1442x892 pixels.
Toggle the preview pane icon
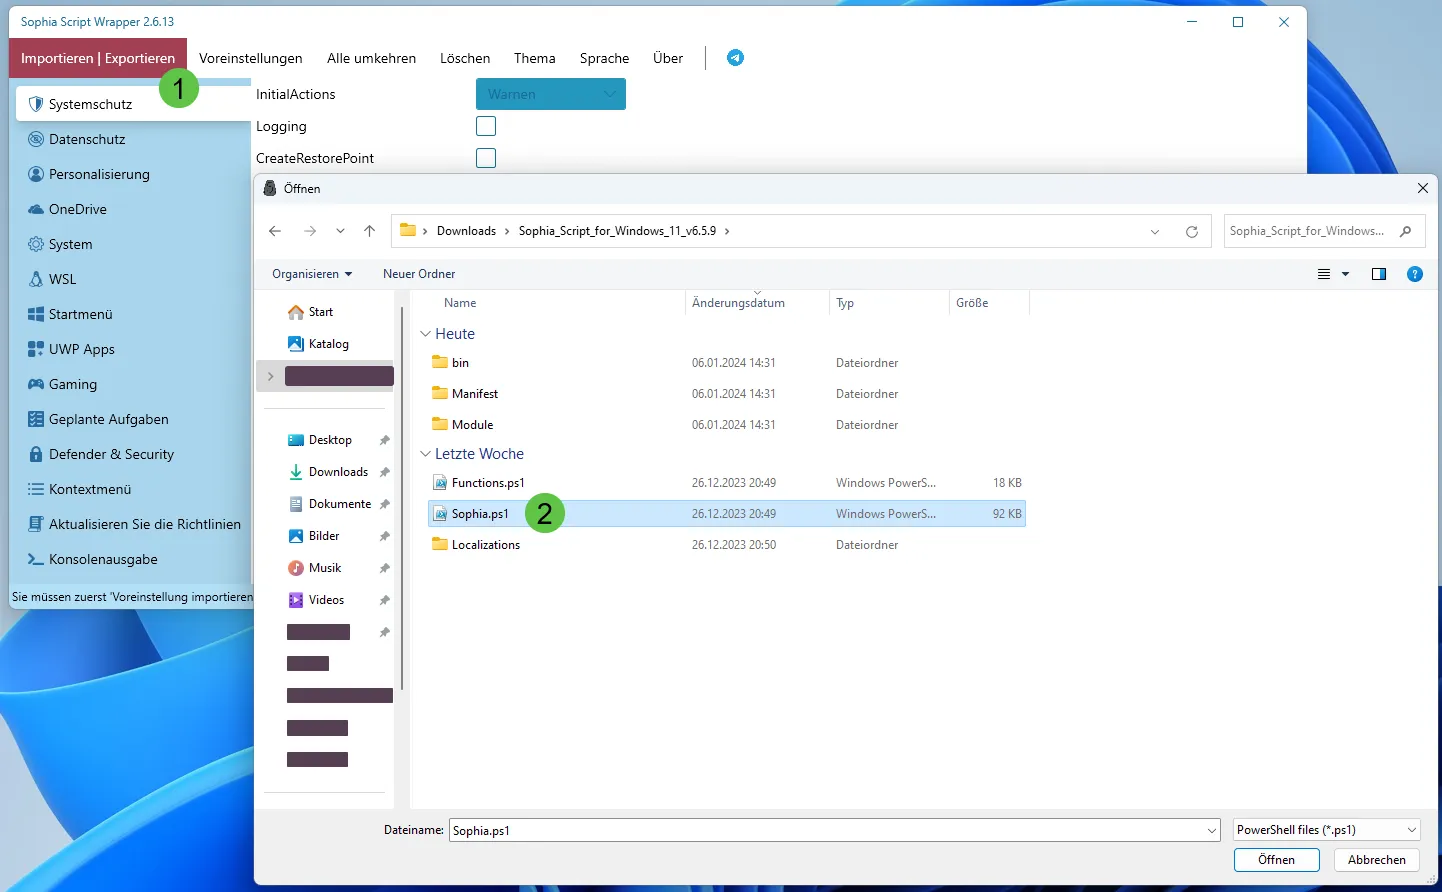pos(1379,274)
